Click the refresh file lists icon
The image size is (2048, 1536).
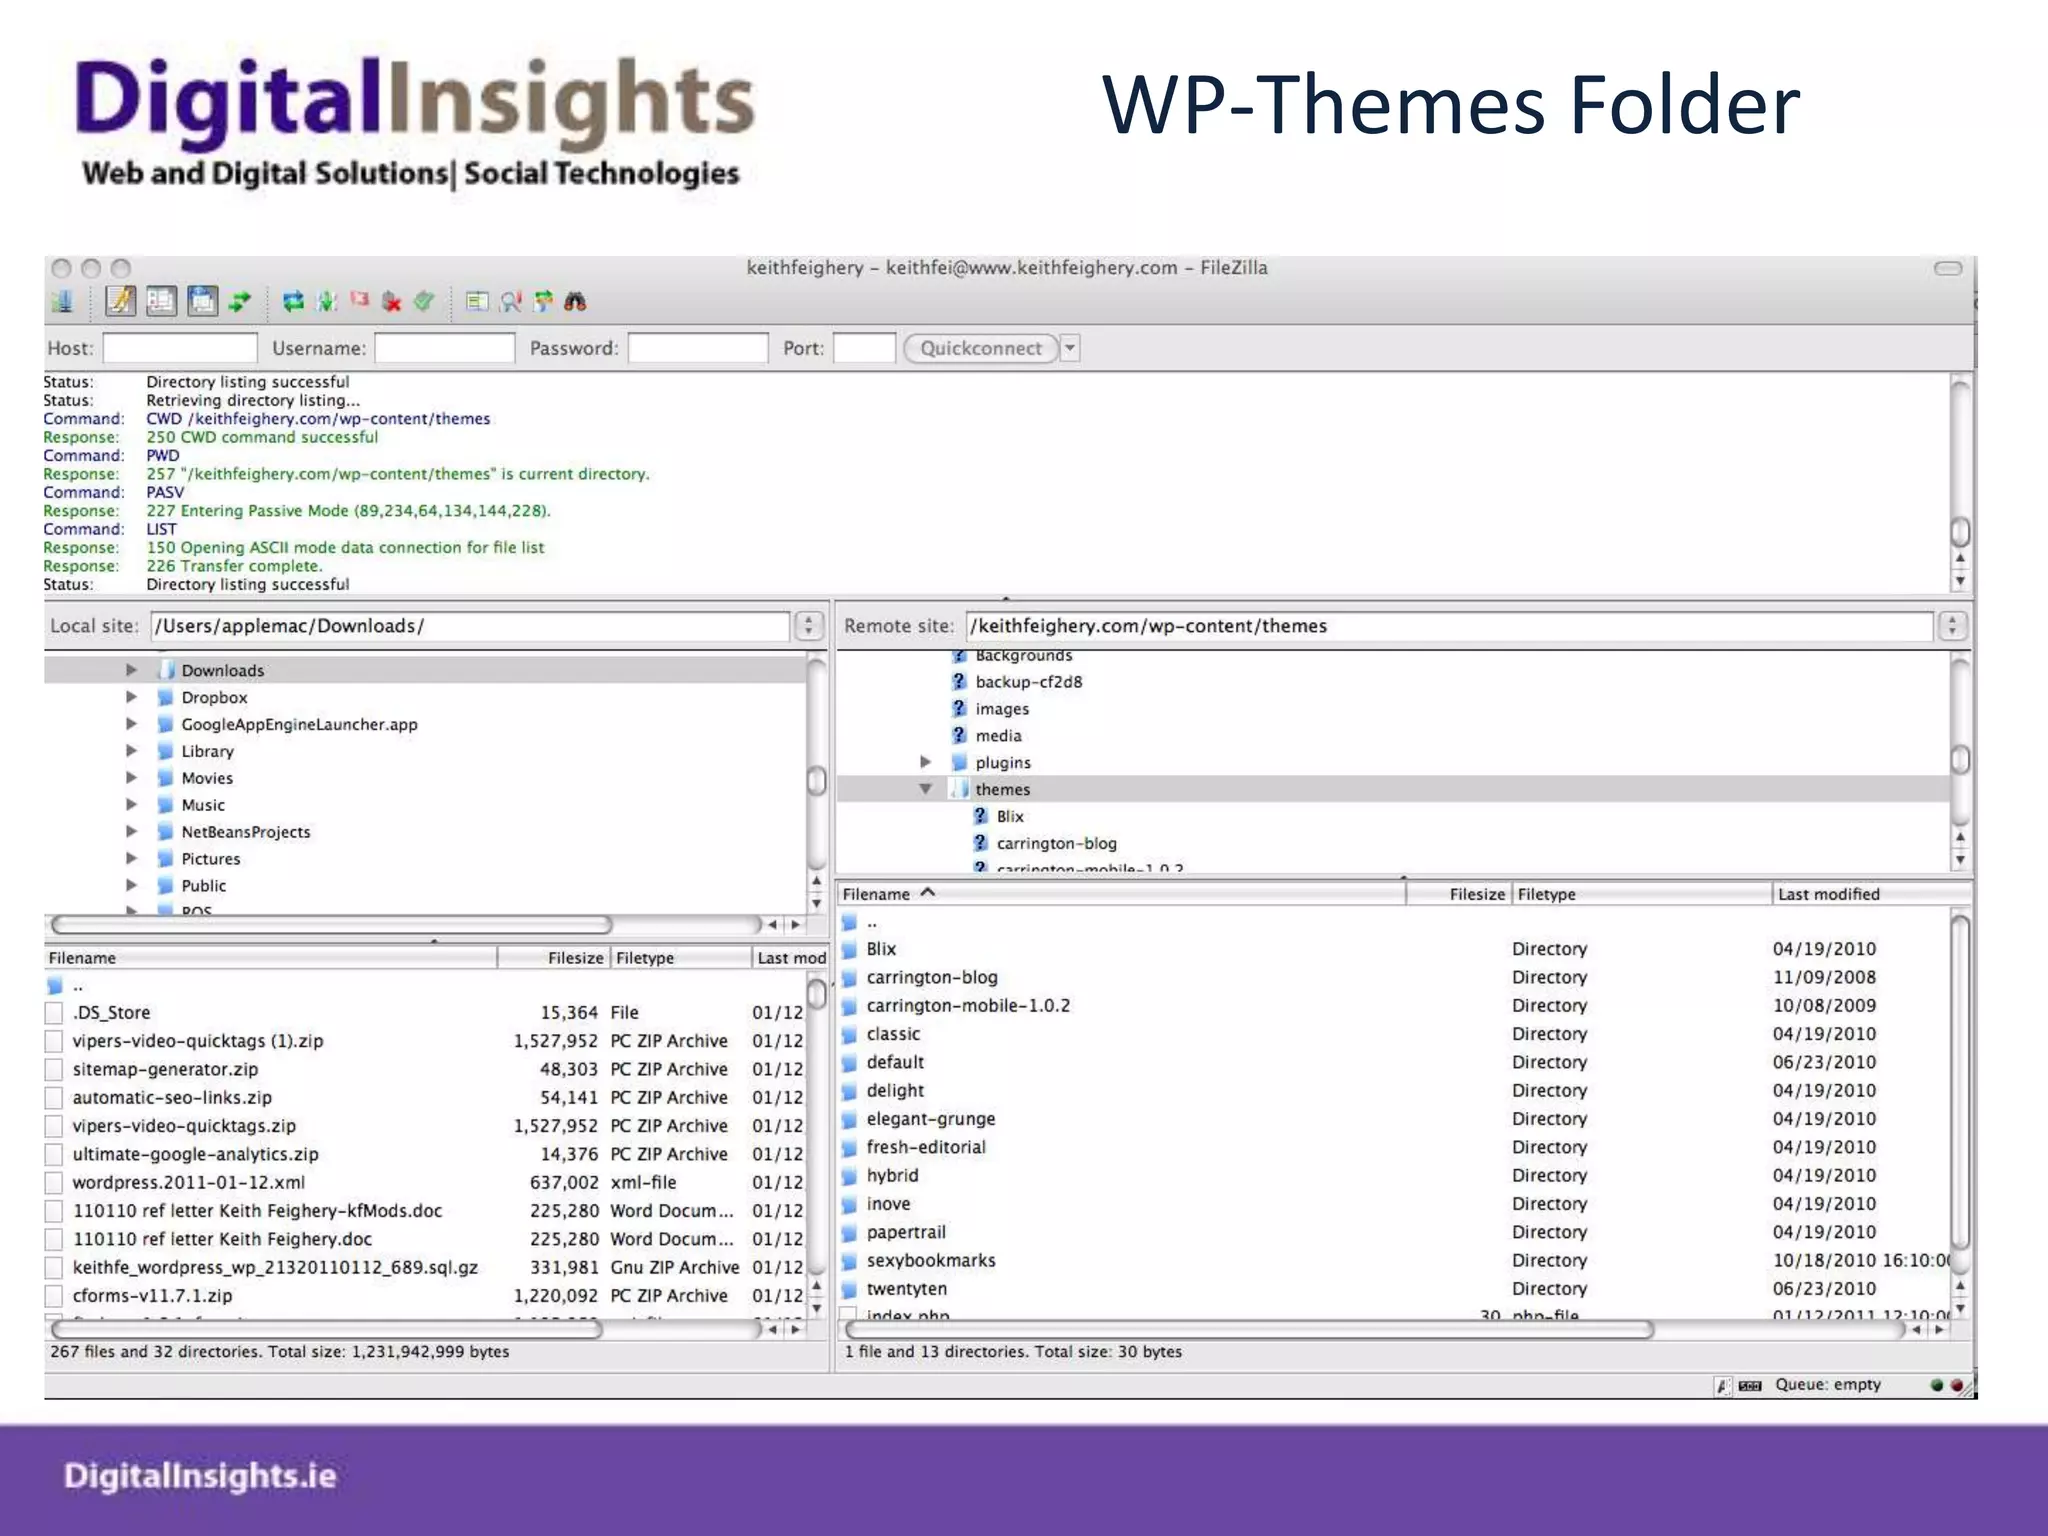coord(293,301)
